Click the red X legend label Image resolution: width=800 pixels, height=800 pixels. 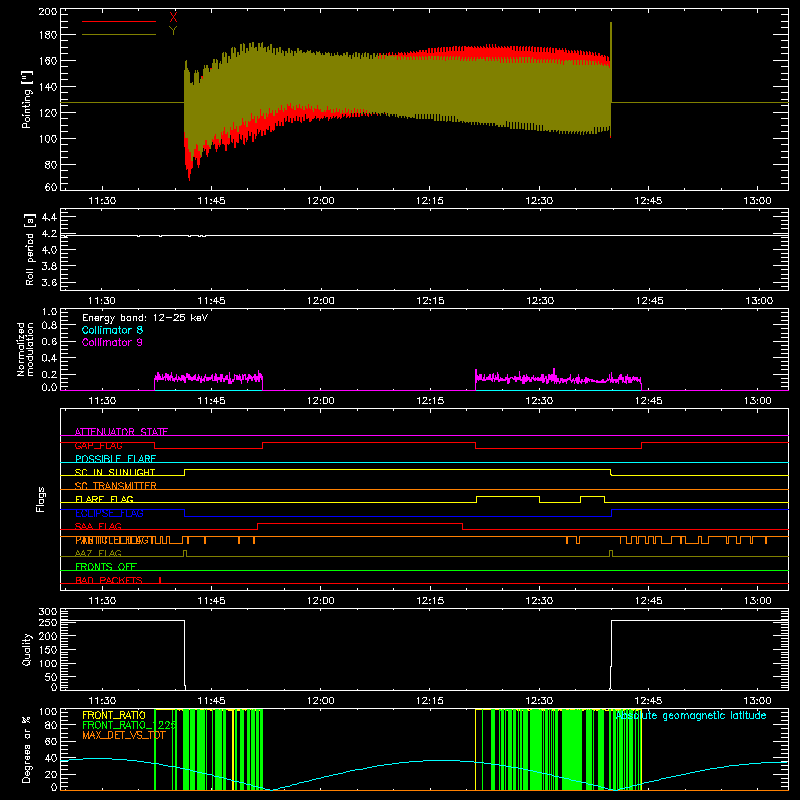(x=173, y=18)
